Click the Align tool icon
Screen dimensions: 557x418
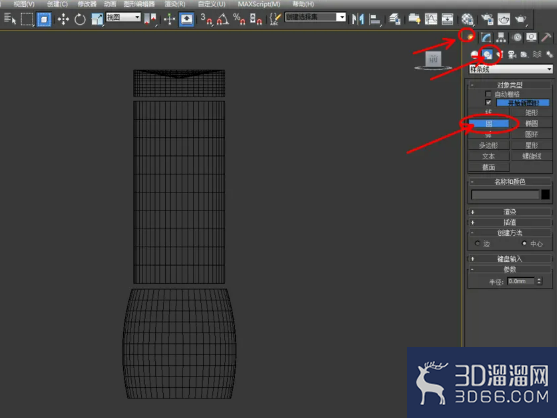point(375,19)
